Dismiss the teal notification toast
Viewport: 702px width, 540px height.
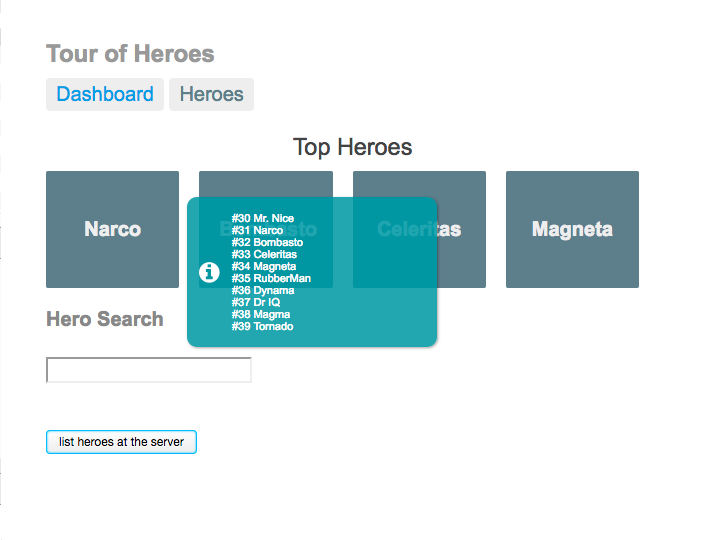point(312,272)
